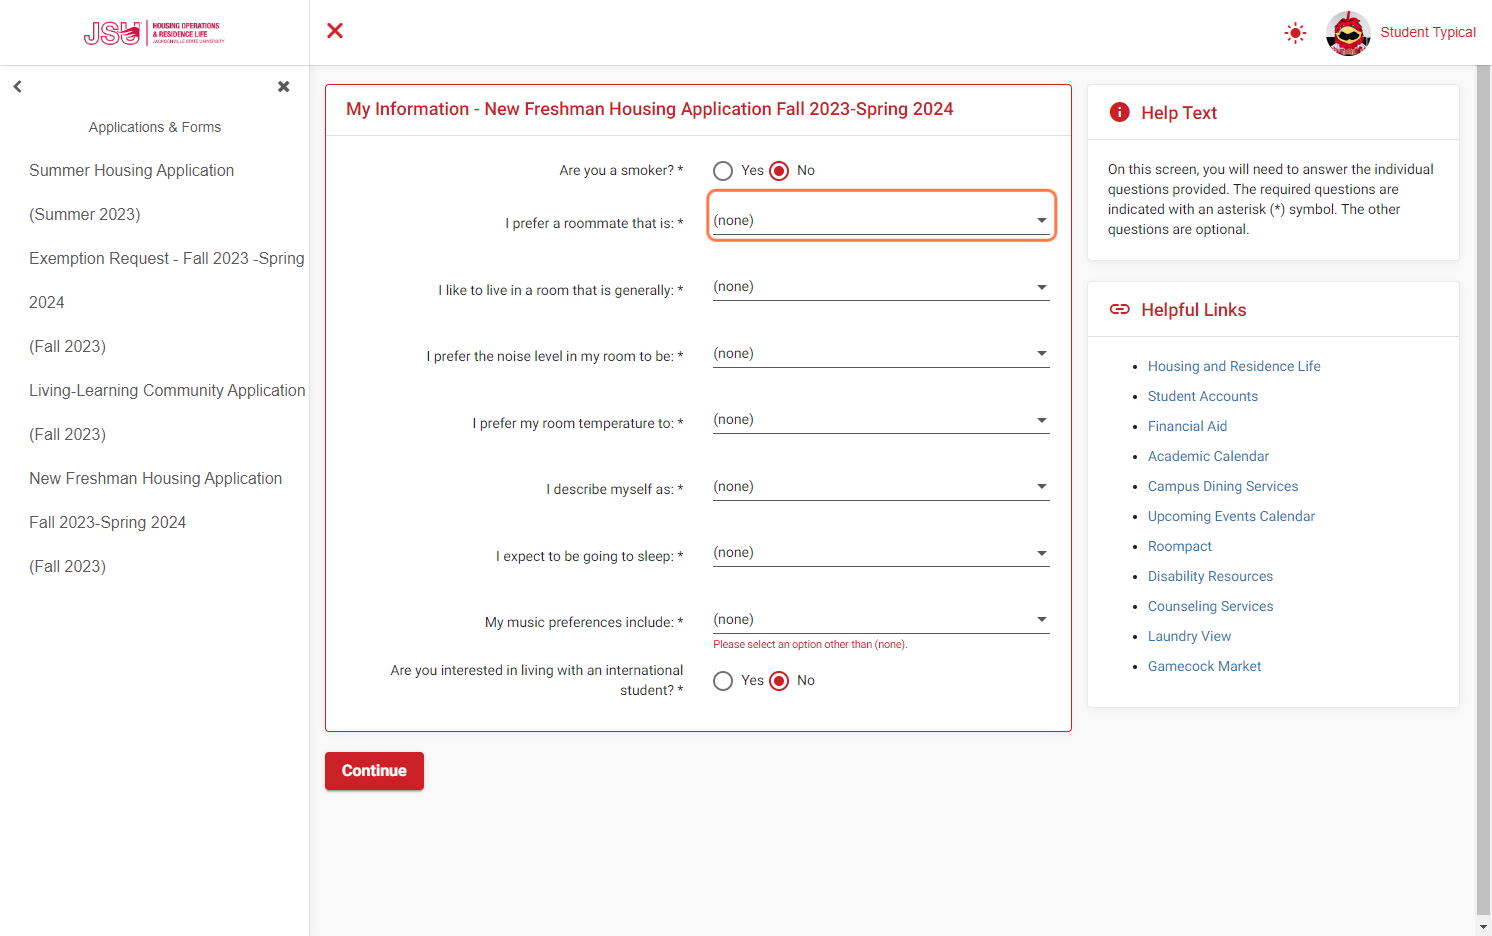
Task: Open the Disability Resources link
Action: point(1210,576)
